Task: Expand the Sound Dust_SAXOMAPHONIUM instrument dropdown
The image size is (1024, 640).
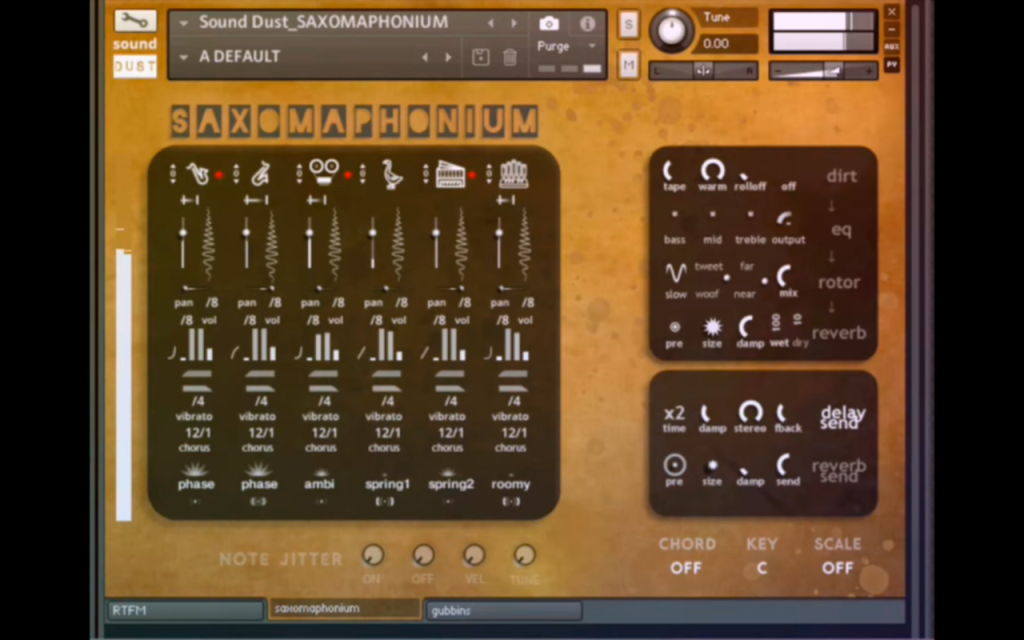Action: tap(184, 24)
